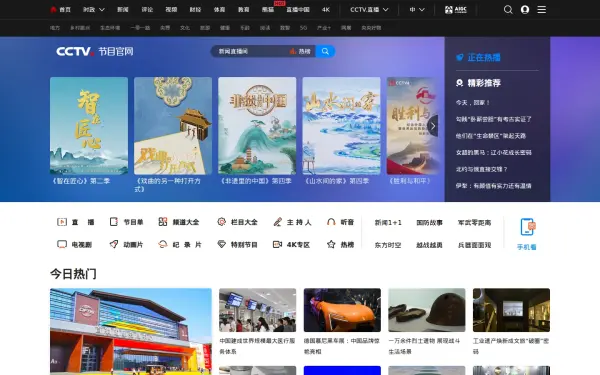Open the large exhibition hall news image
The image size is (600, 375).
coord(131,331)
